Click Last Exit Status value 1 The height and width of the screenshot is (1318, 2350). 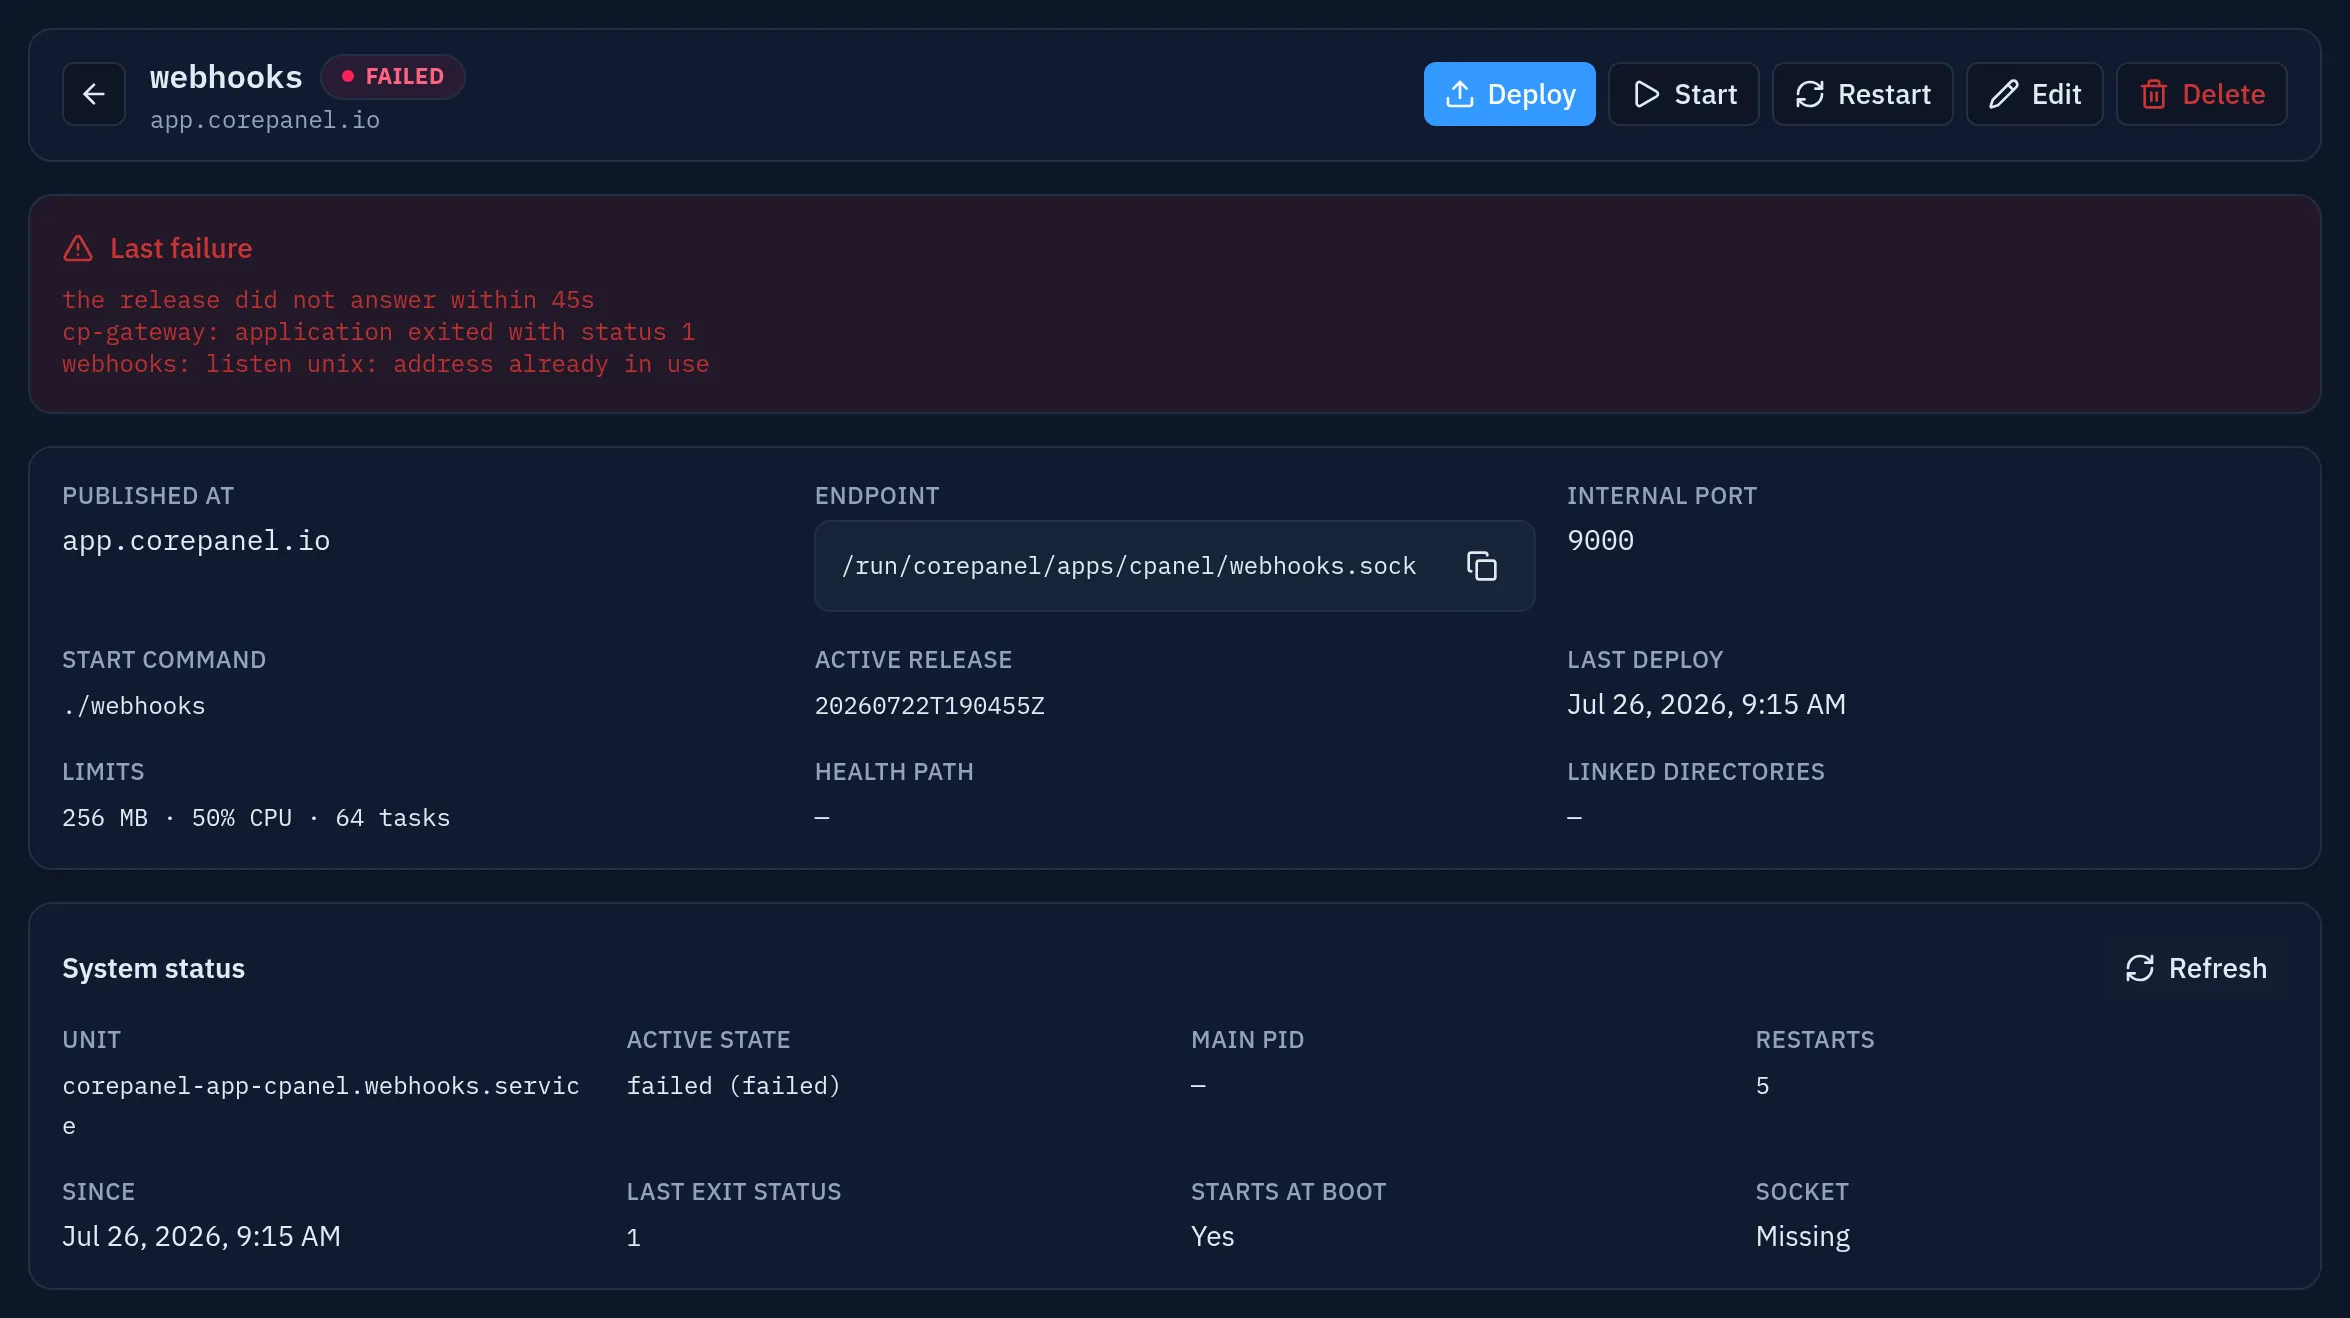633,1238
